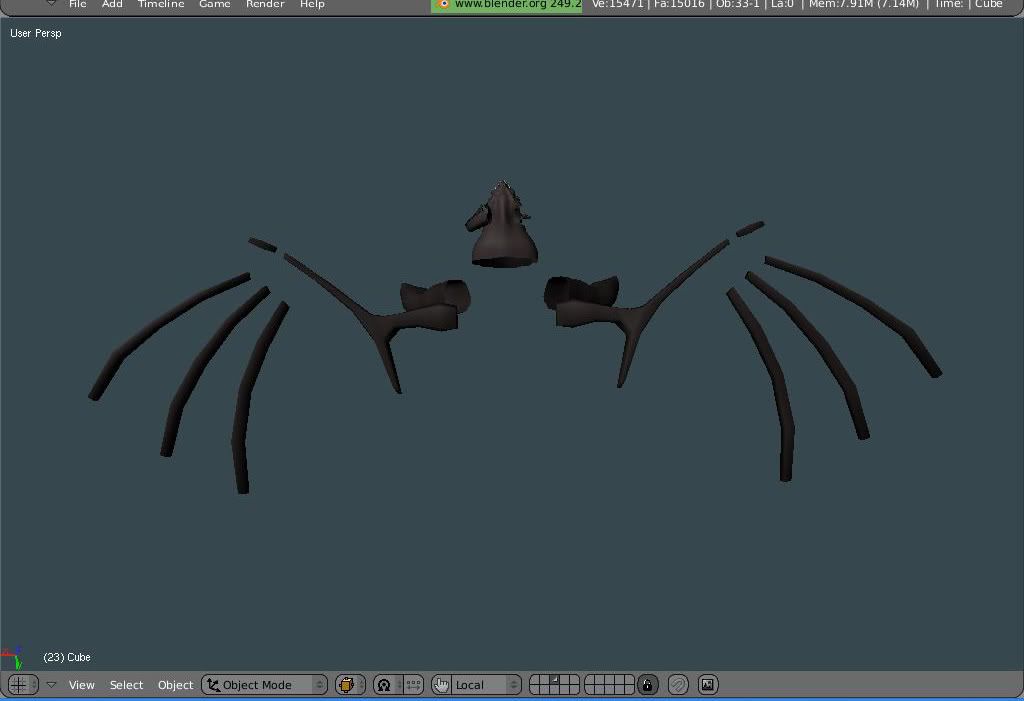The height and width of the screenshot is (701, 1024).
Task: Click the pivot point icon
Action: (383, 685)
